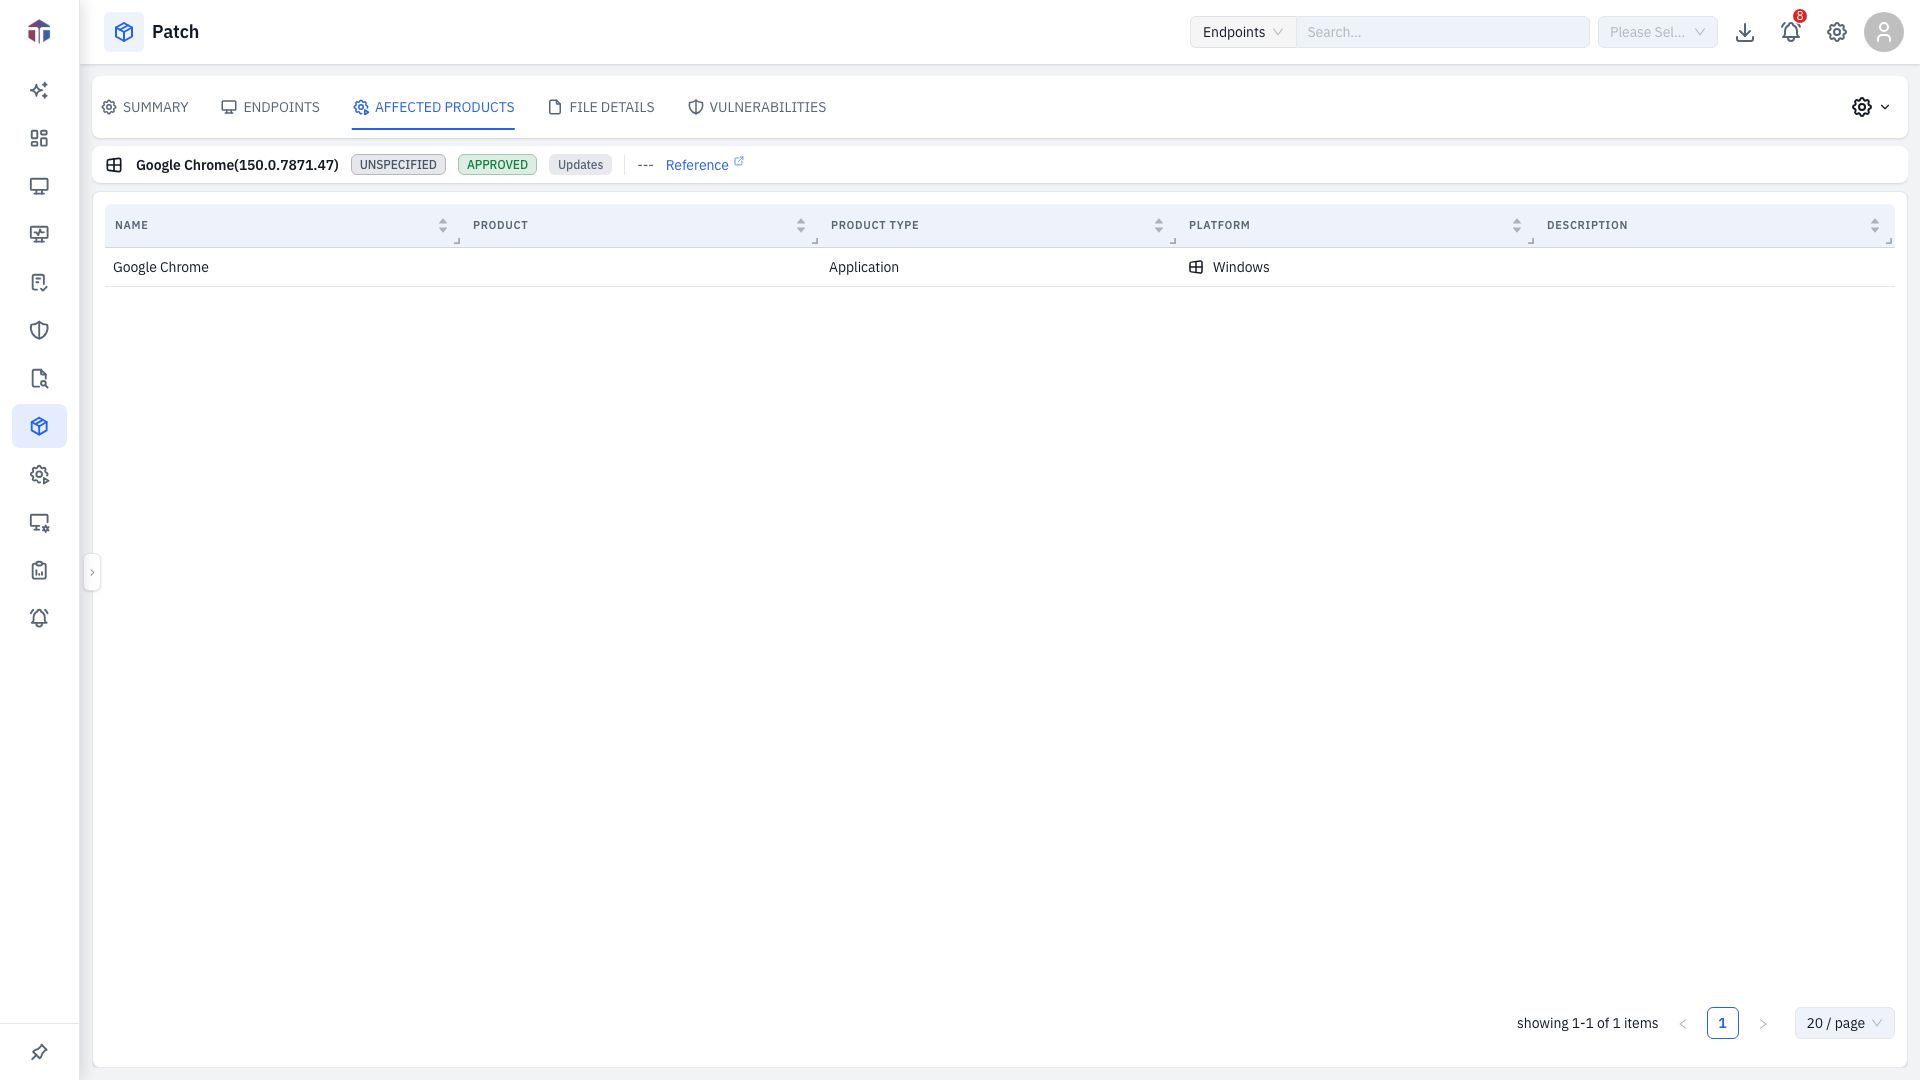This screenshot has height=1080, width=1920.
Task: Click the shield icon in sidebar
Action: pos(39,330)
